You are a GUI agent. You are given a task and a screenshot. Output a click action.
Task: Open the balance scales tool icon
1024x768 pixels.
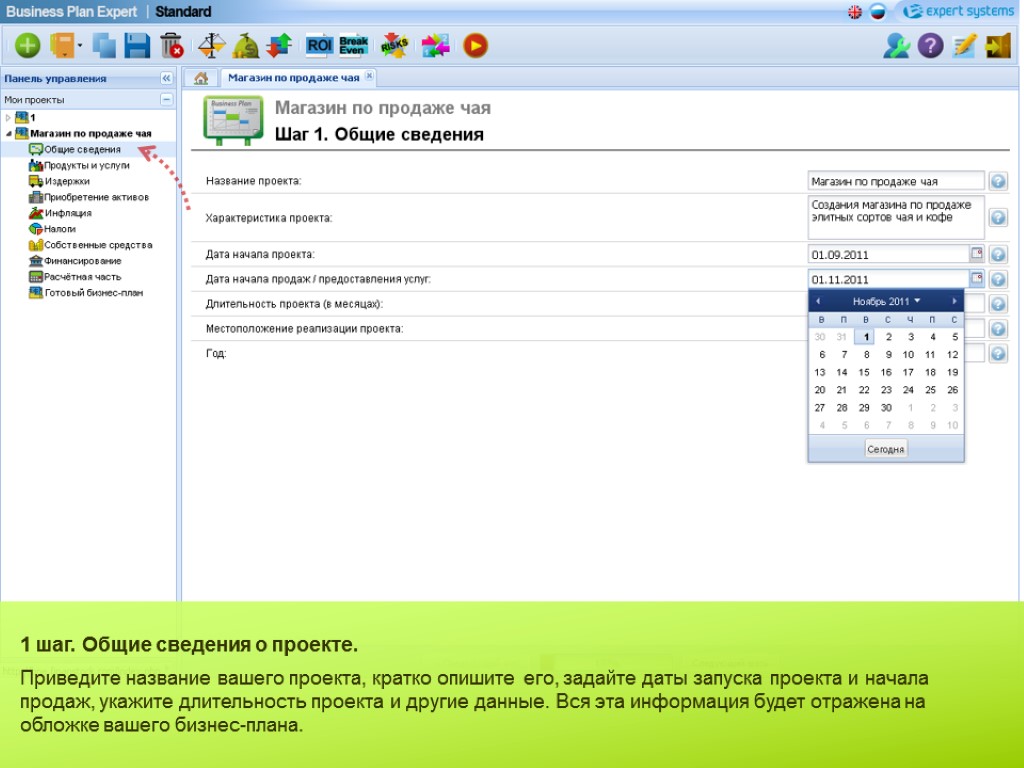pos(212,46)
